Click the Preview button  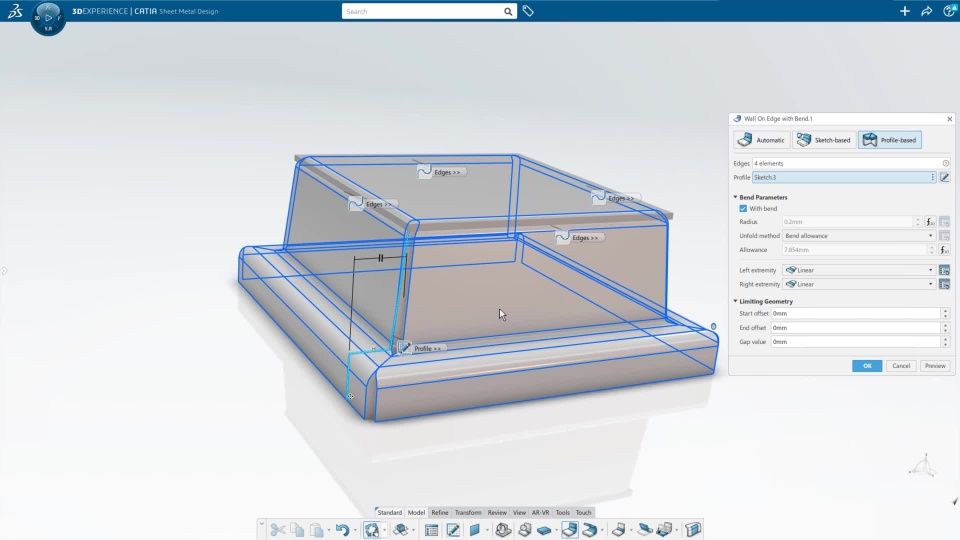coord(935,366)
